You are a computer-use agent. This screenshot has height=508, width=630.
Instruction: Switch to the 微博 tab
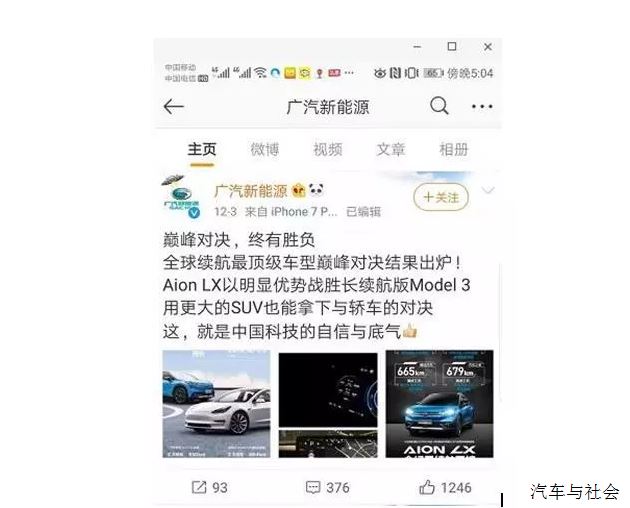point(264,150)
